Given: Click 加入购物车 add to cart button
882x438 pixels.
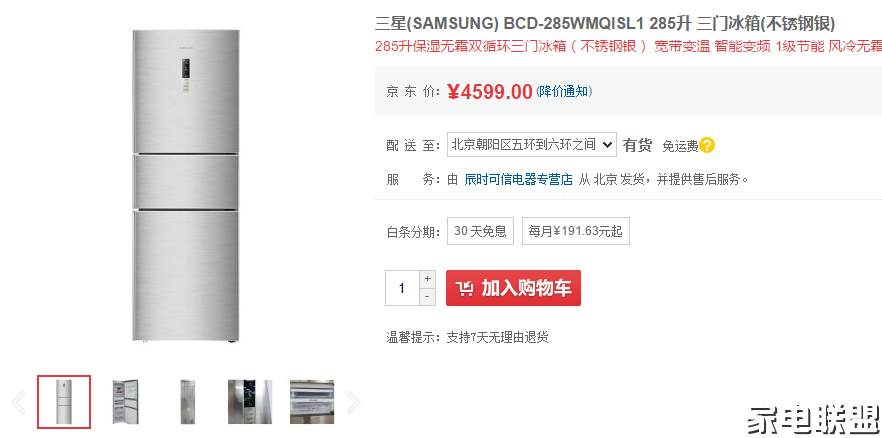Looking at the screenshot, I should (513, 288).
